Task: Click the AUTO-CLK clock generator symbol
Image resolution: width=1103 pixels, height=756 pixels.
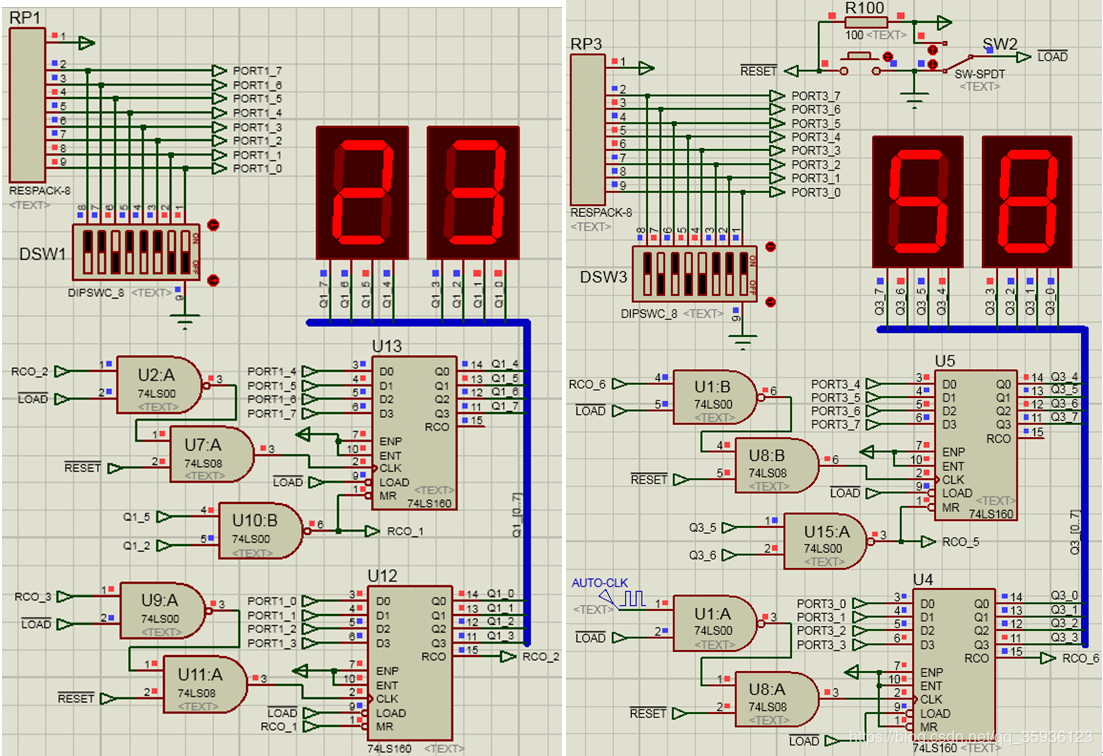Action: click(x=634, y=600)
